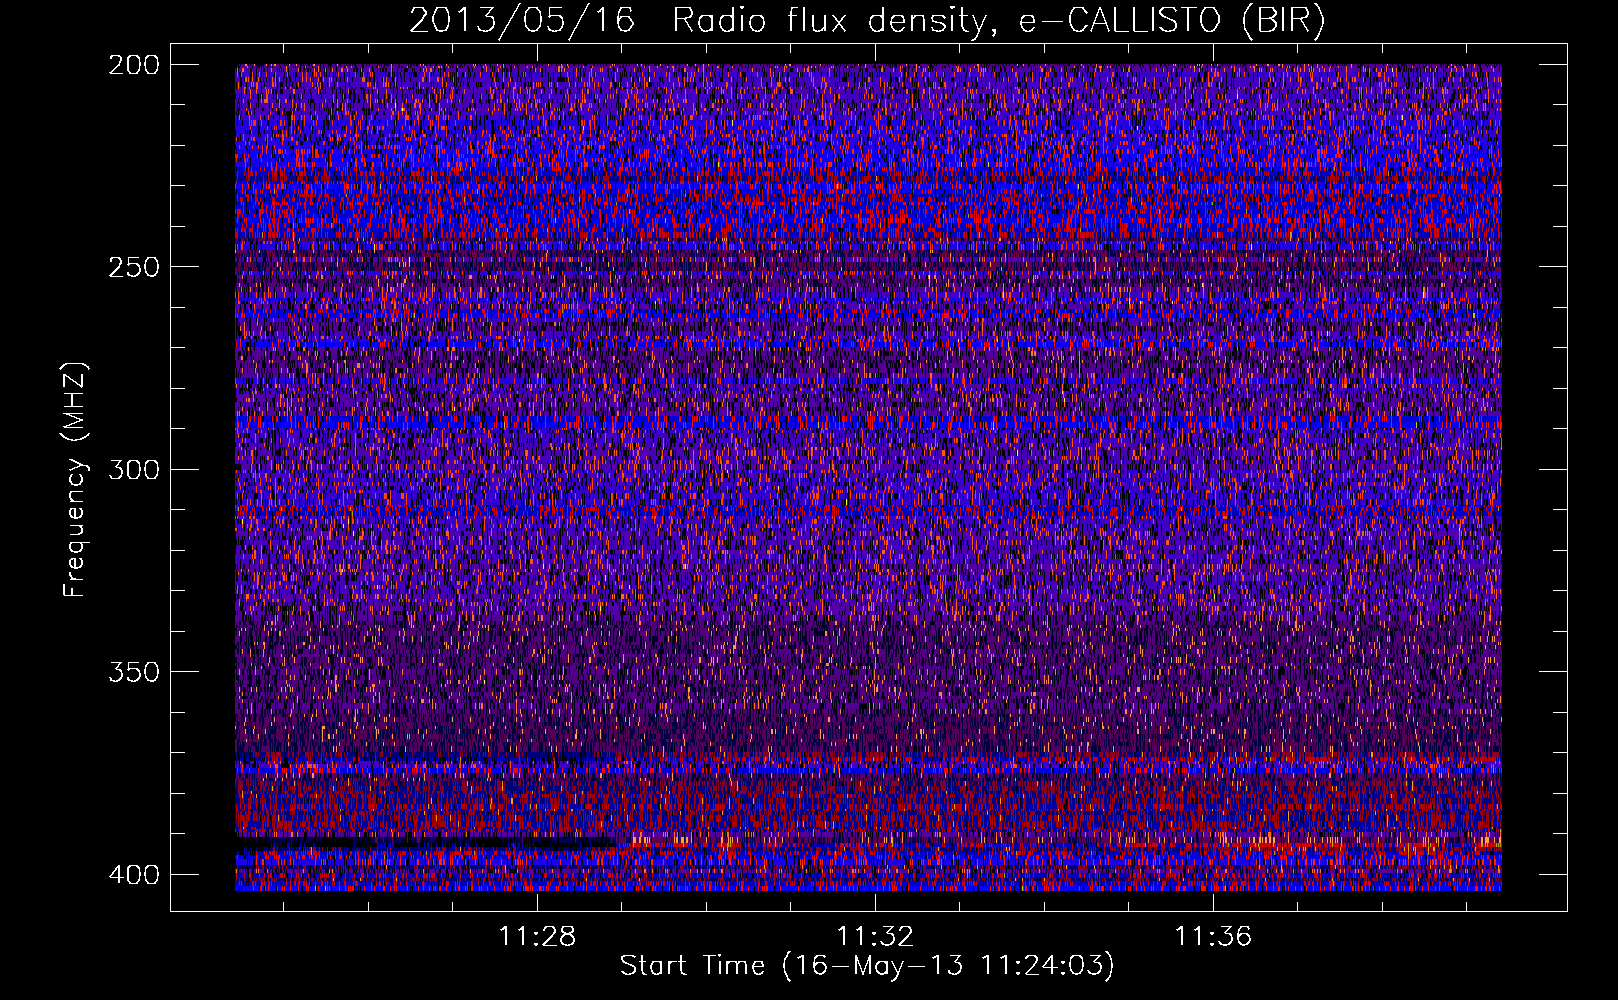Click the 'Frequency (MHZ)' axis label

pyautogui.click(x=75, y=479)
